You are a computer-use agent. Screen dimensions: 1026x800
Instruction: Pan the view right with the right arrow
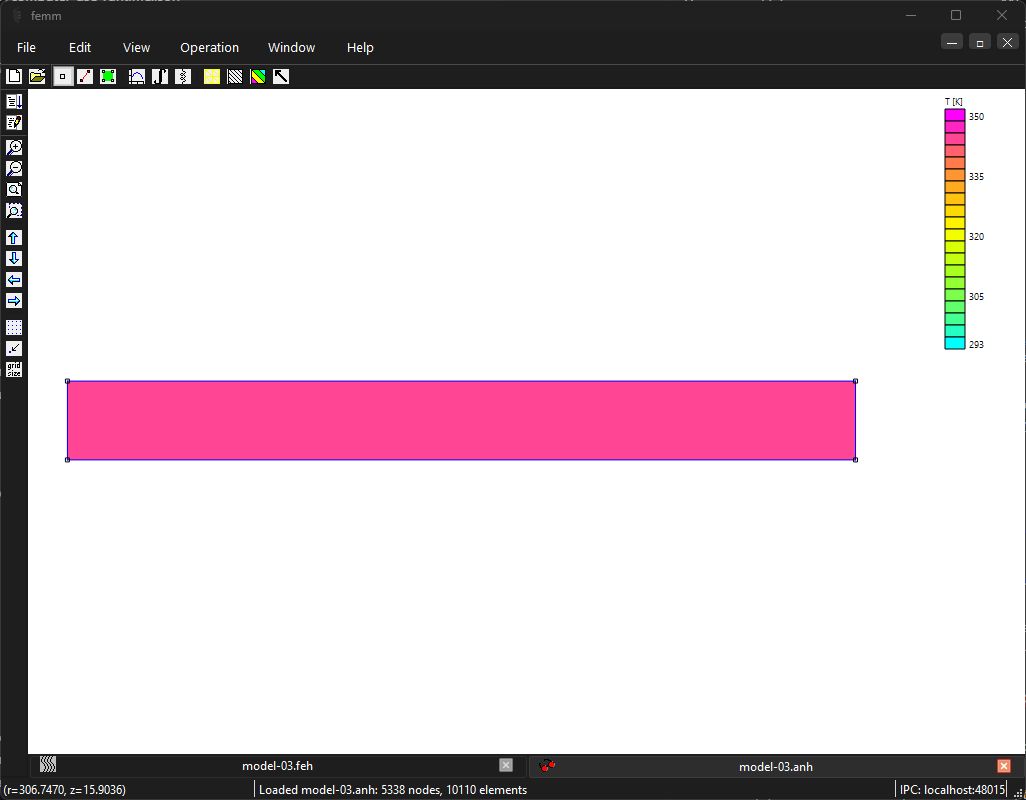coord(14,300)
